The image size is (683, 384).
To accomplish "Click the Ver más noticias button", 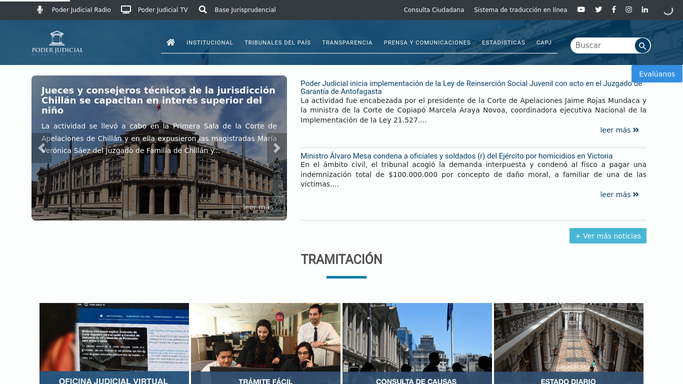I will click(608, 236).
